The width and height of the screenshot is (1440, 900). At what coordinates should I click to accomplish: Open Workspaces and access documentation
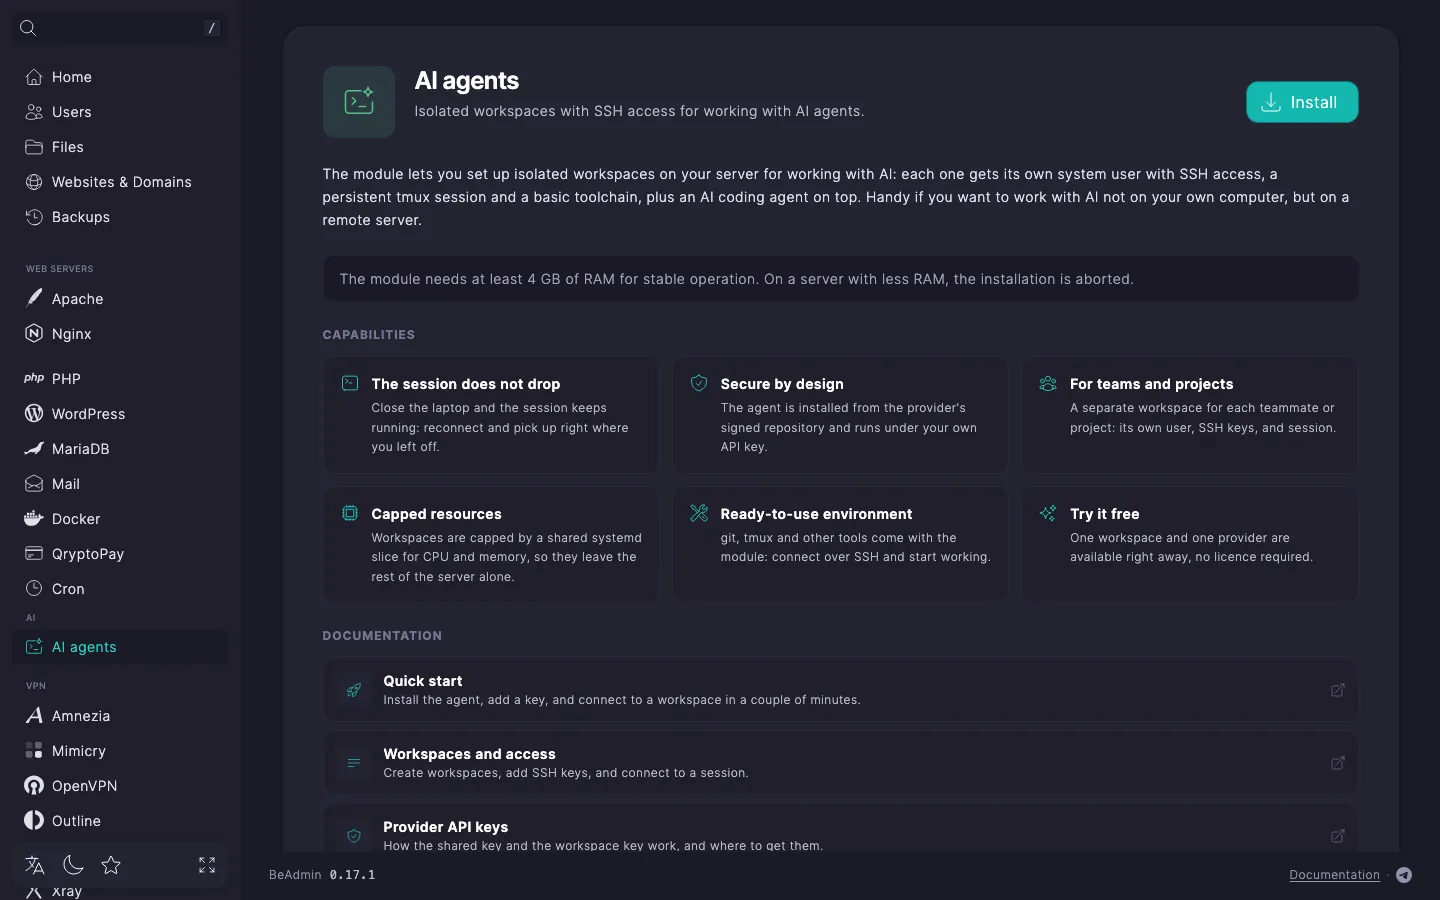click(x=840, y=763)
